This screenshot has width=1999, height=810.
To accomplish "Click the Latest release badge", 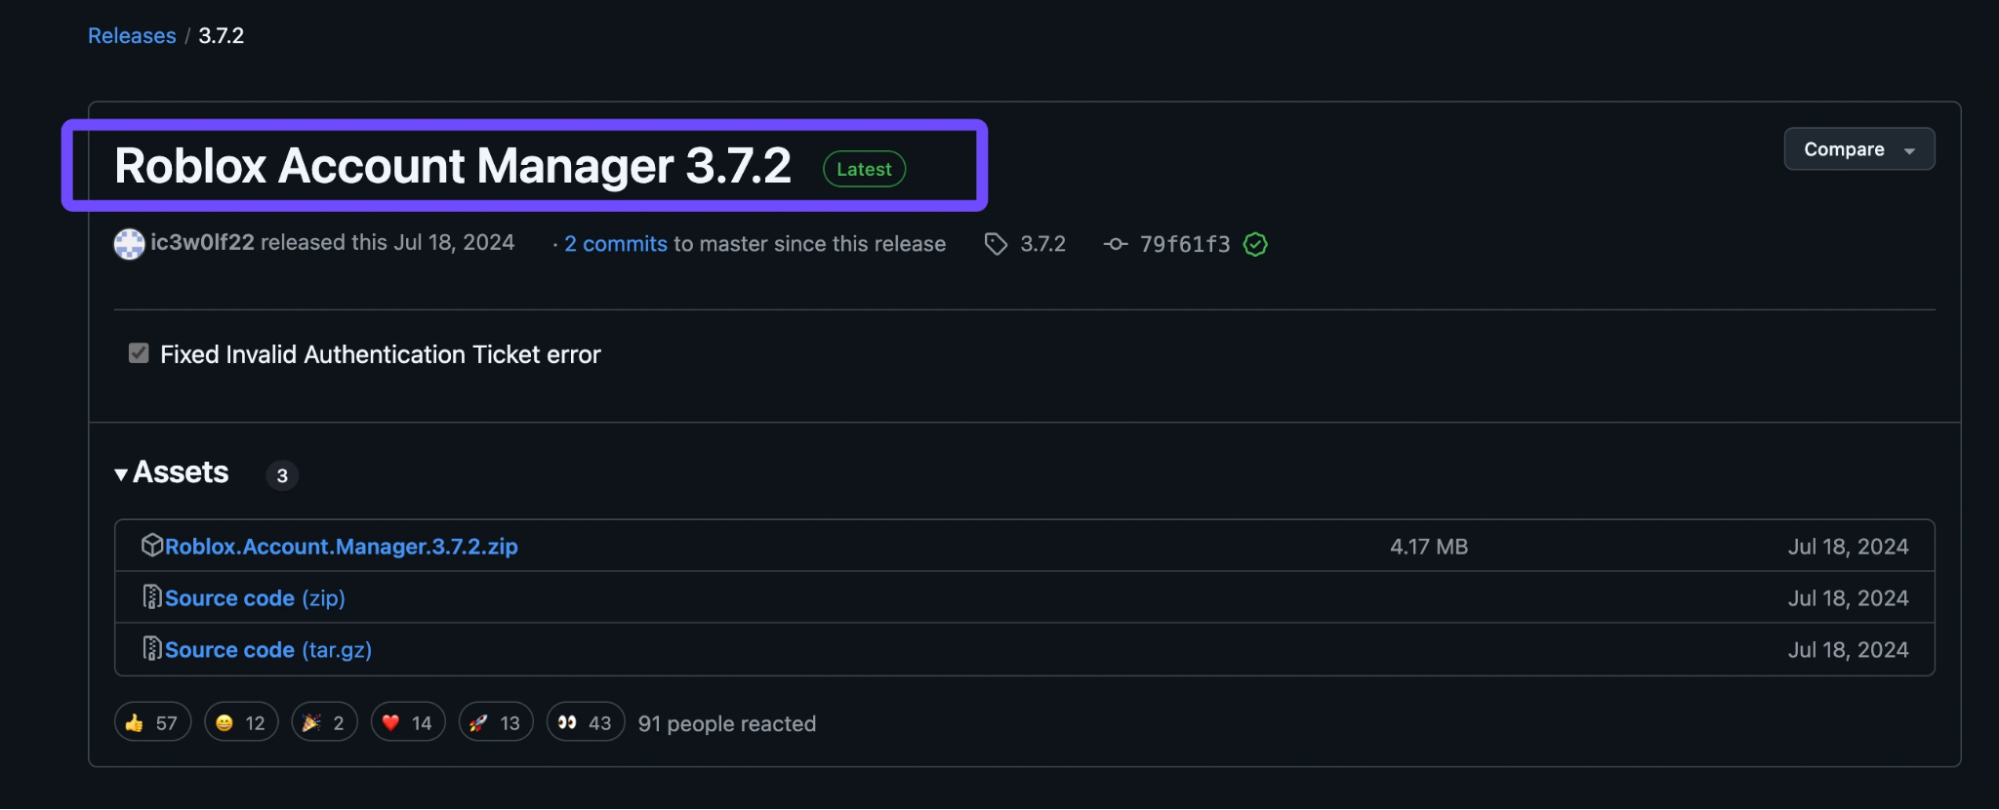I will click(x=864, y=169).
